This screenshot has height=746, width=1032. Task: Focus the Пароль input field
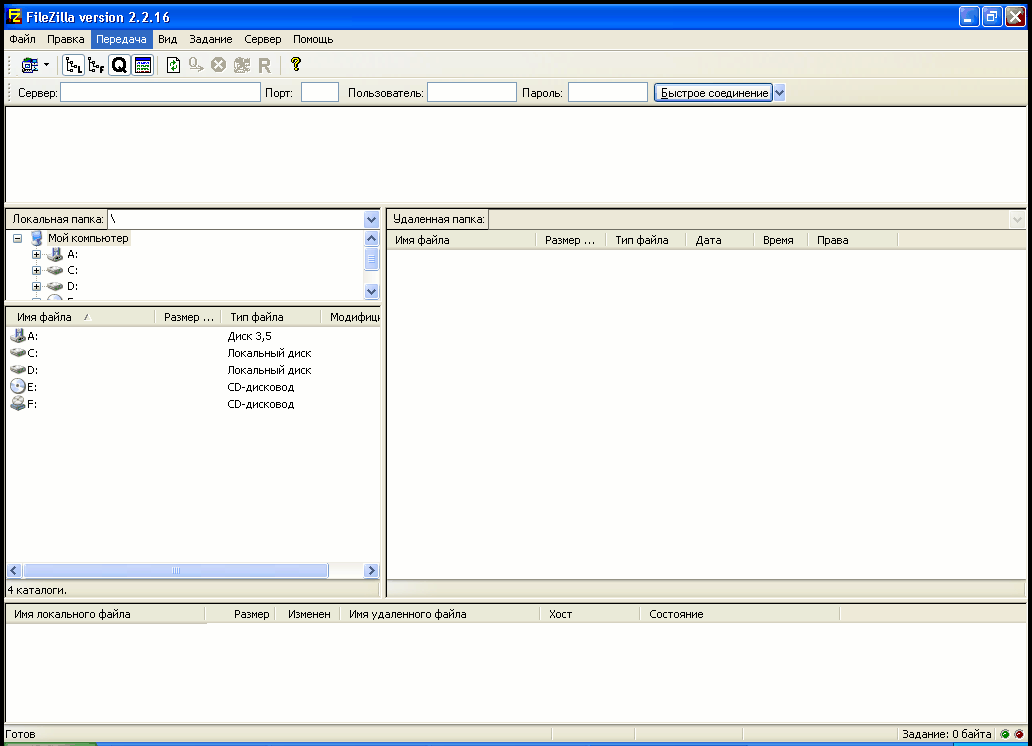[607, 92]
